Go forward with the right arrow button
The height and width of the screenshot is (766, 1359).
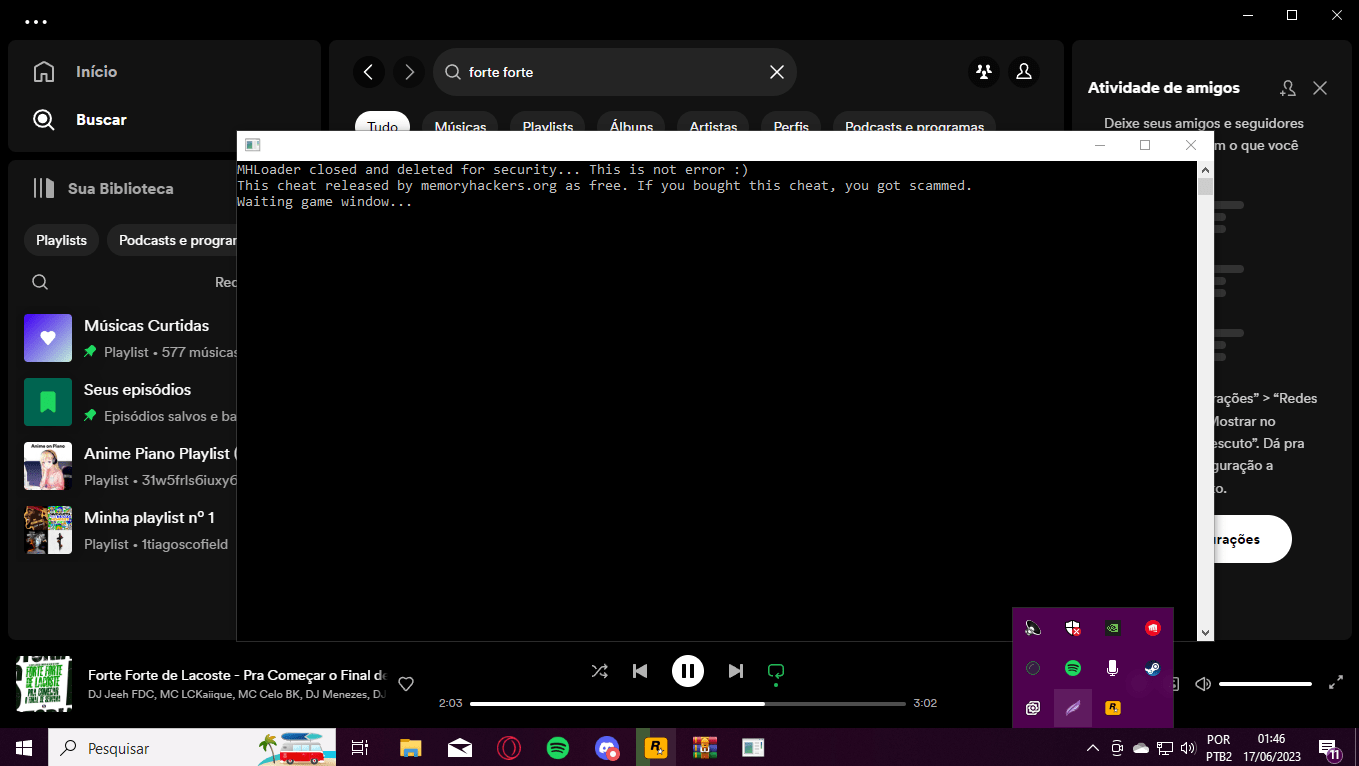pyautogui.click(x=409, y=72)
